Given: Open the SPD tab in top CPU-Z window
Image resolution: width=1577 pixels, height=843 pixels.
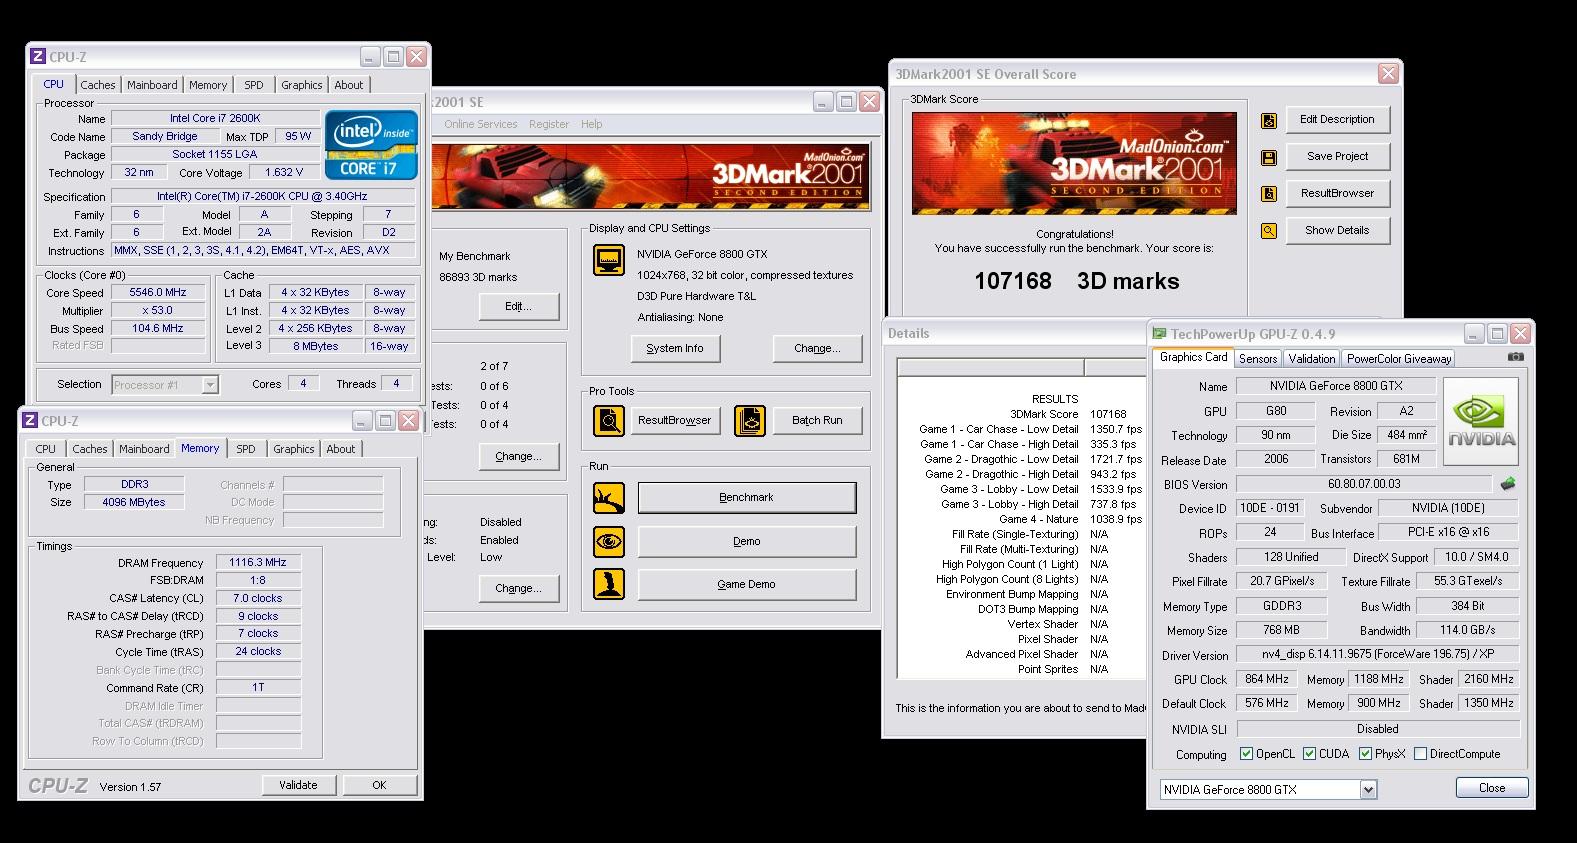Looking at the screenshot, I should 254,85.
